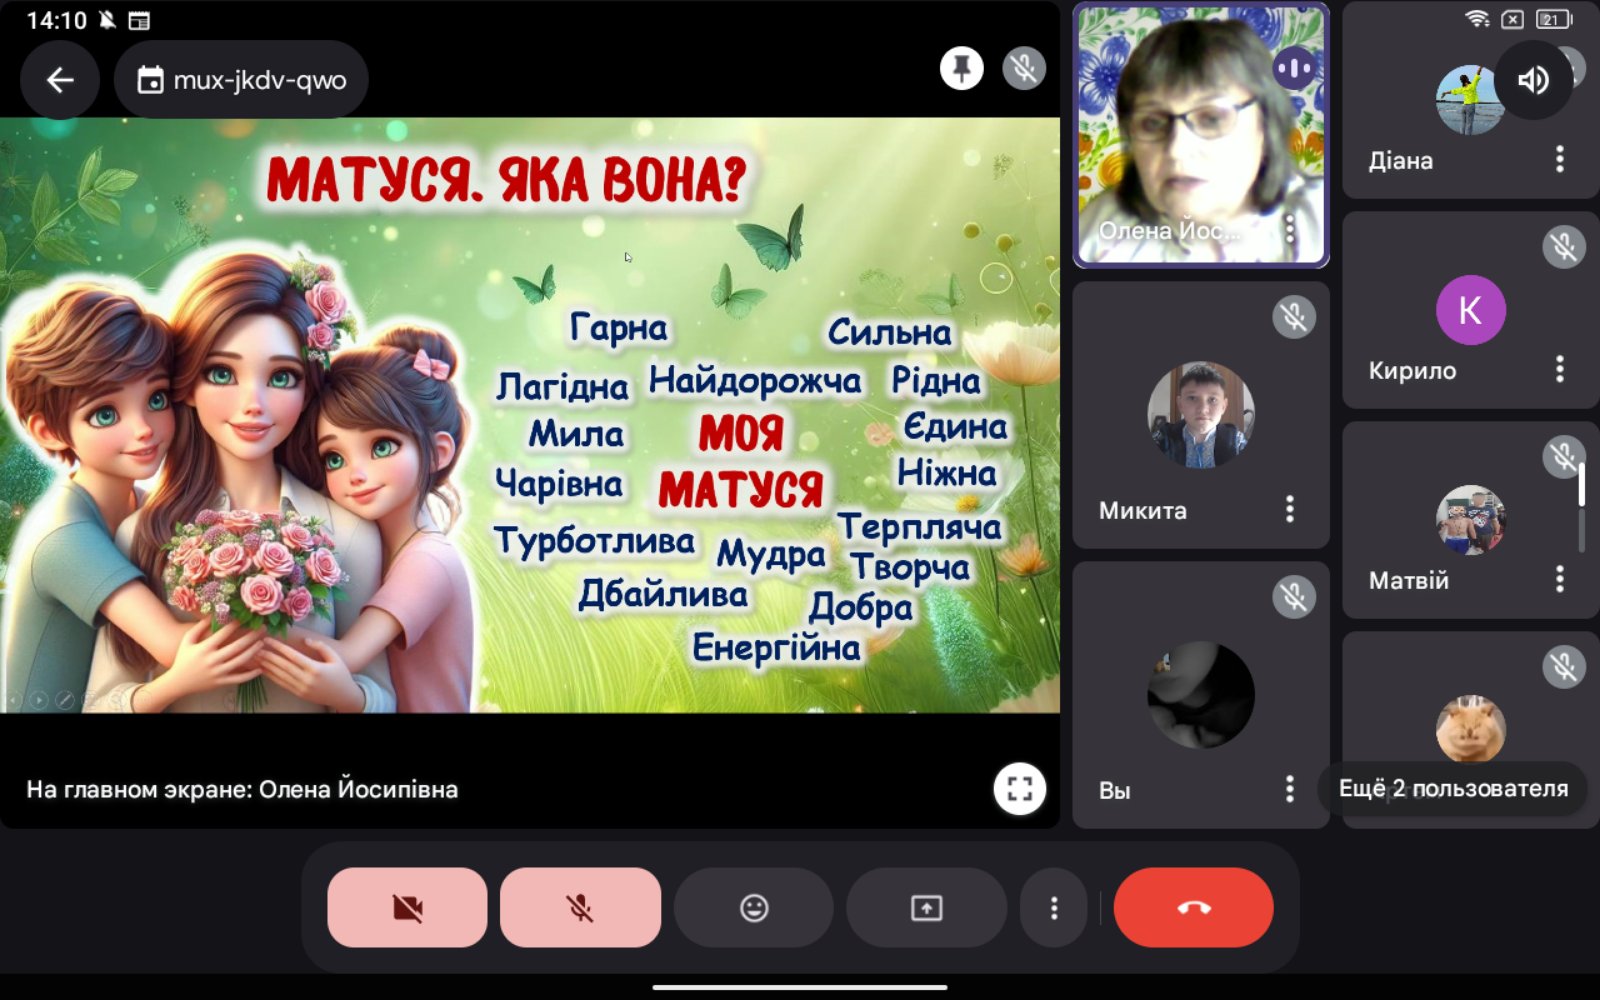Unpin the main screen with the pin icon

962,68
